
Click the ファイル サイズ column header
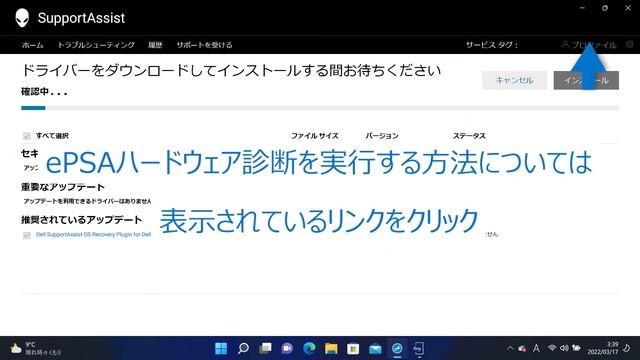[x=315, y=136]
